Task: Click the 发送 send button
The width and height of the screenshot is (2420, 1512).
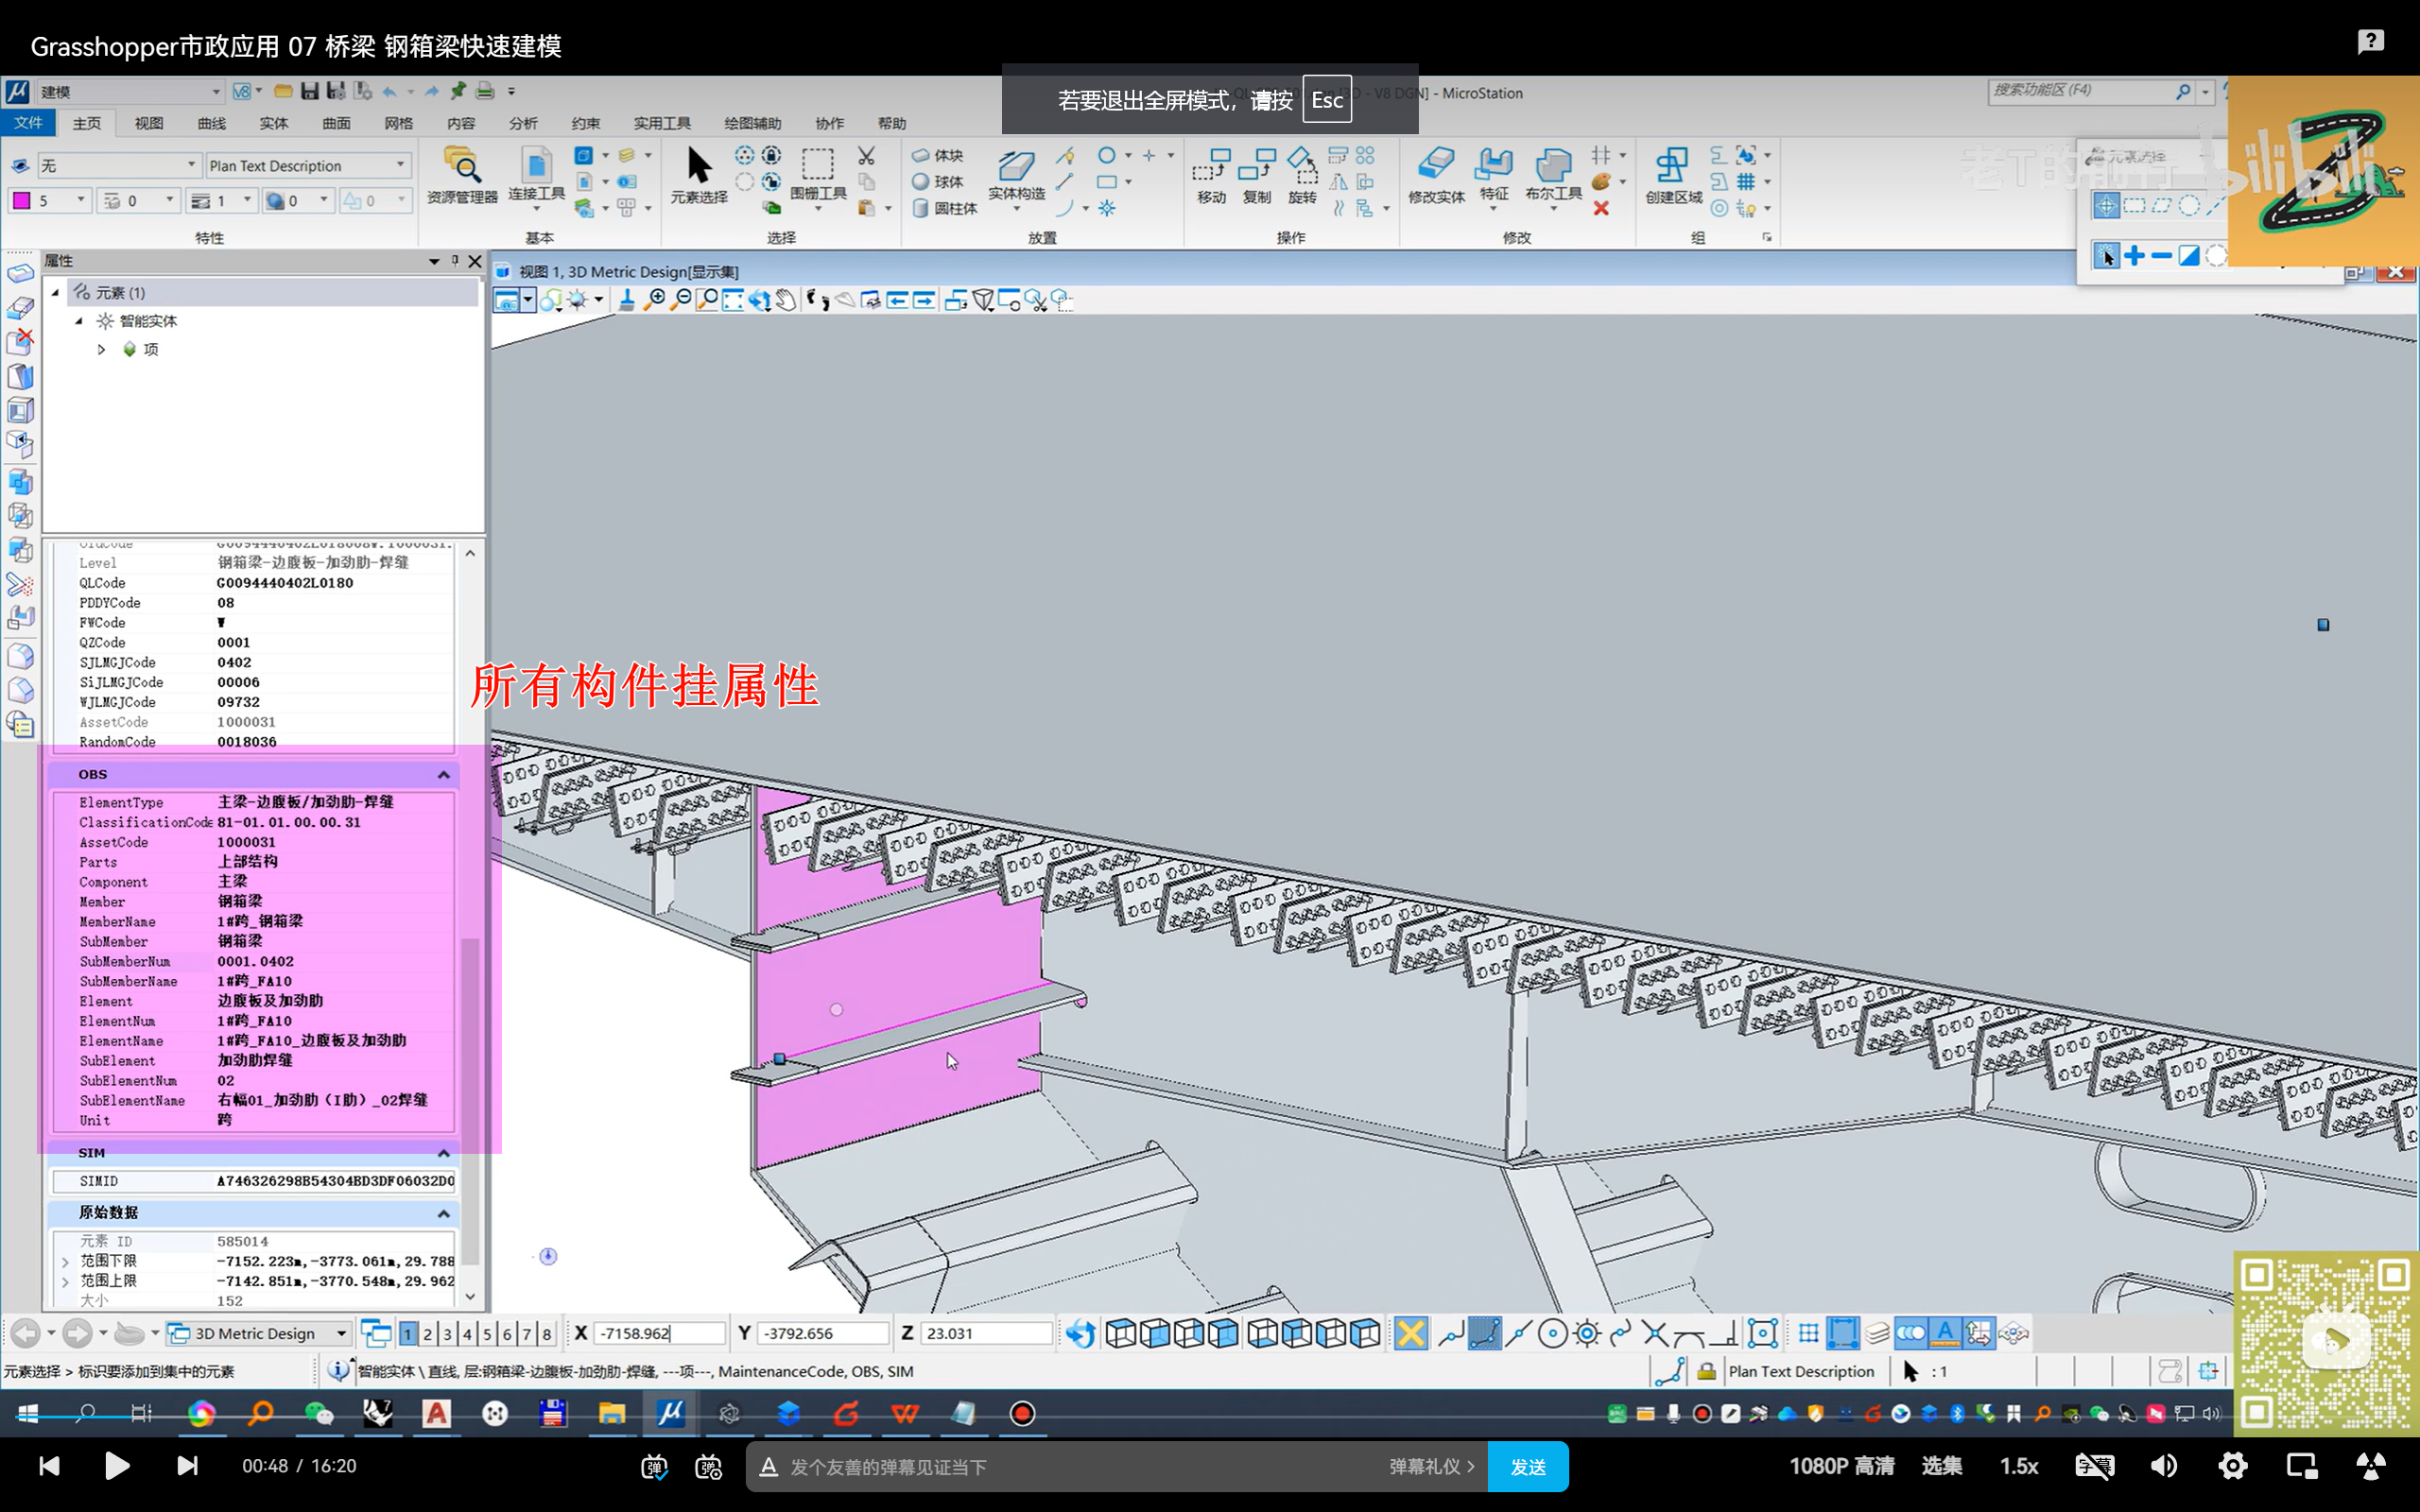Action: pyautogui.click(x=1527, y=1467)
